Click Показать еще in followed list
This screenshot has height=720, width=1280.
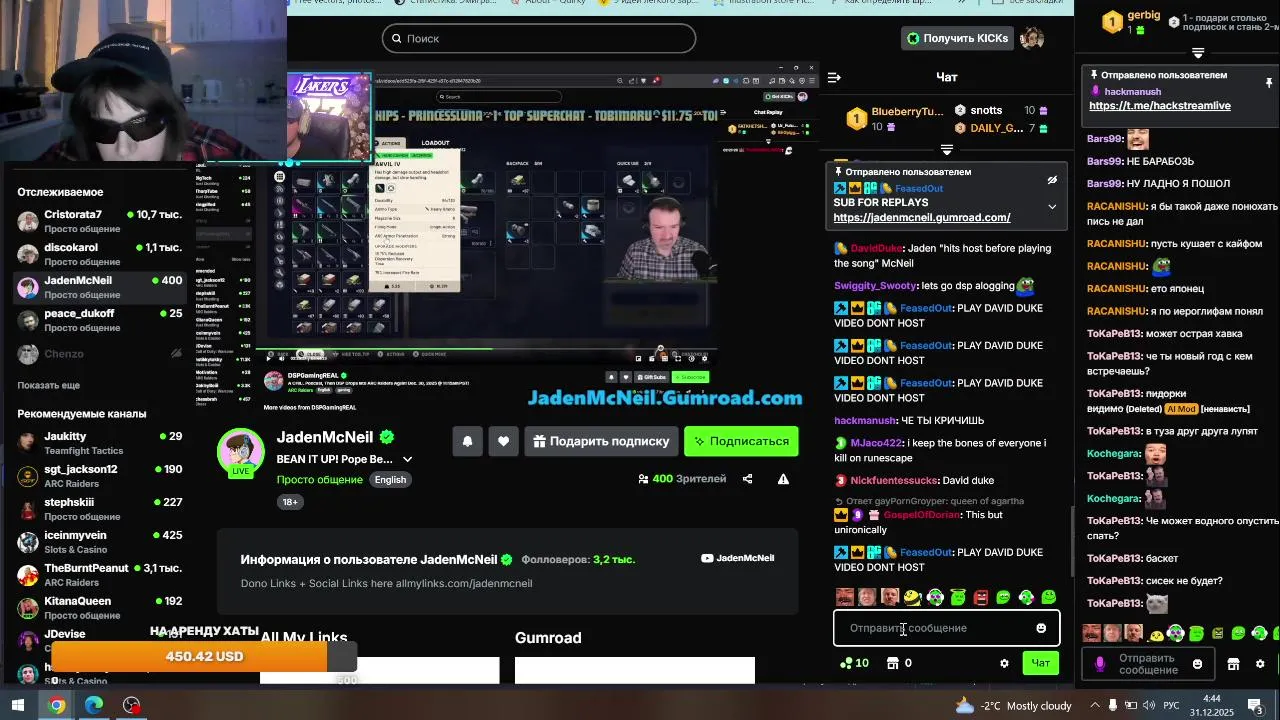(48, 385)
